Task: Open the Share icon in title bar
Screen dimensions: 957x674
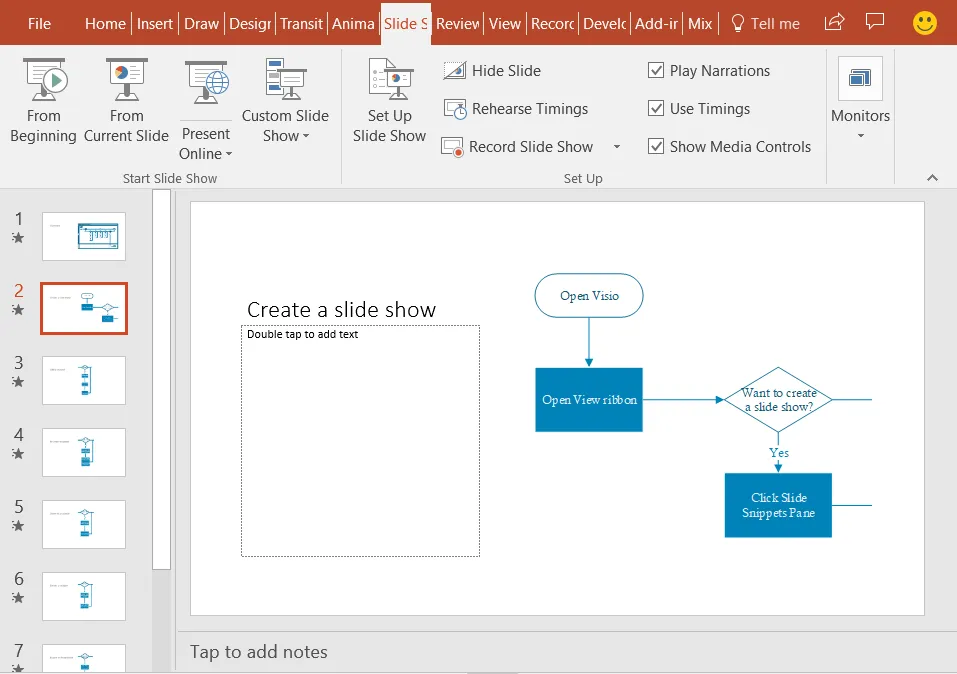Action: coord(834,23)
